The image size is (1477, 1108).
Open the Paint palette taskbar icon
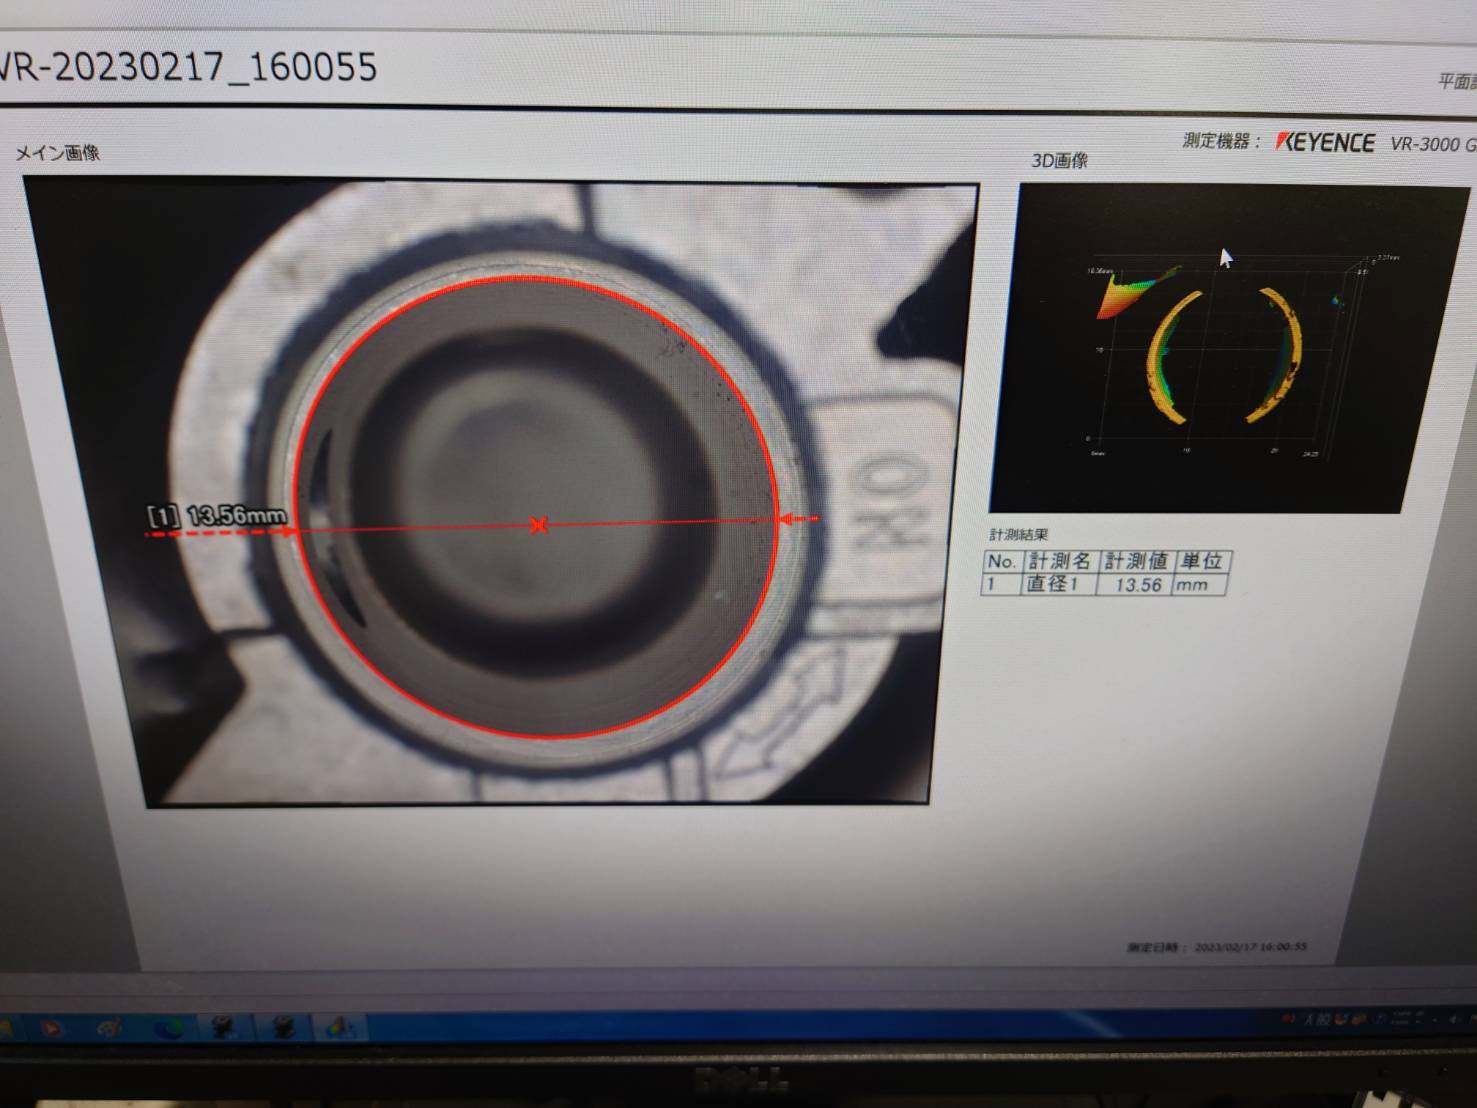110,1027
